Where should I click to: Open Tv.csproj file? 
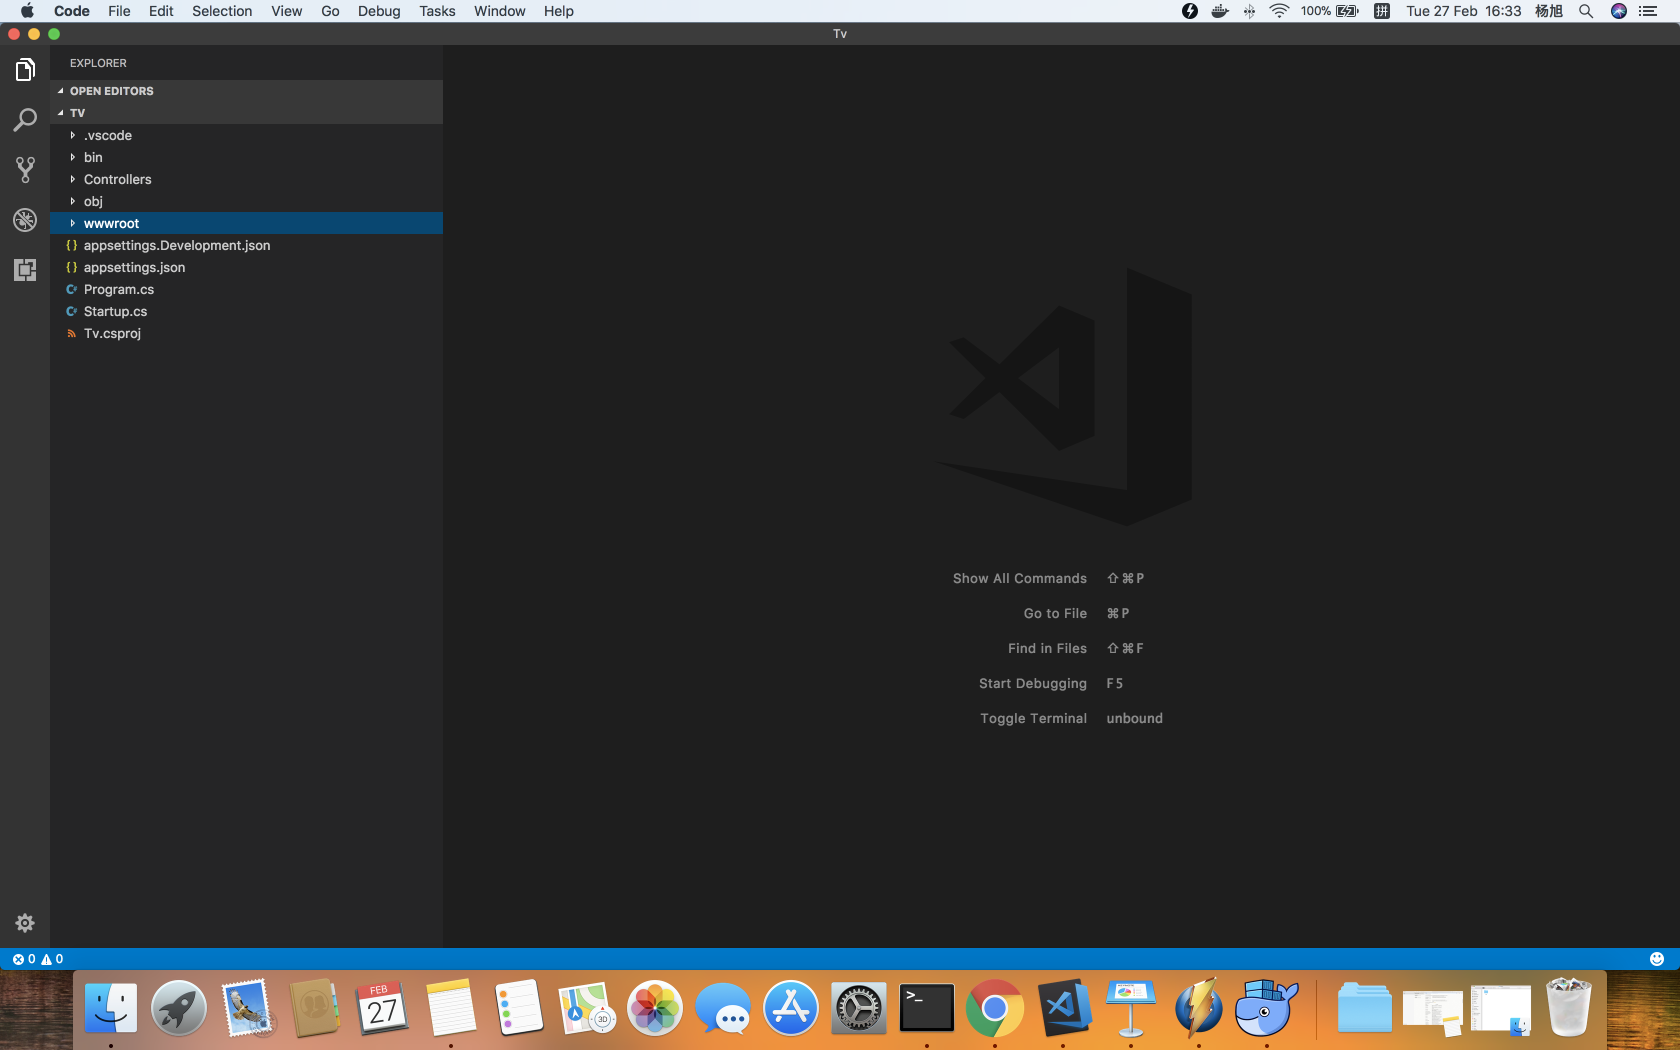click(x=246, y=333)
